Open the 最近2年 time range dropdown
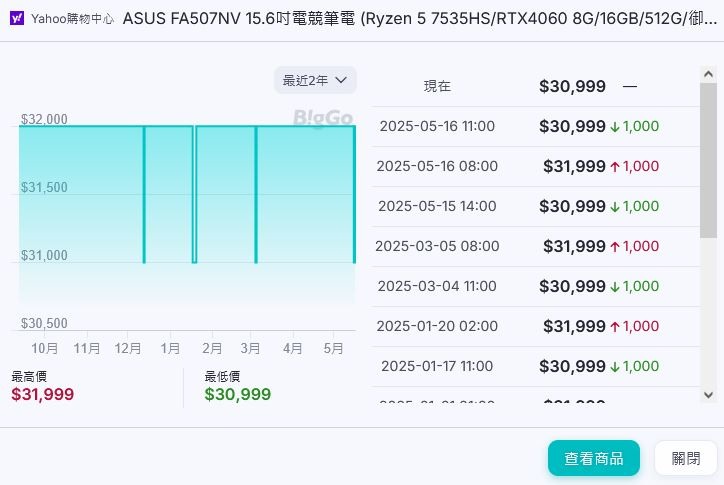 coord(315,80)
